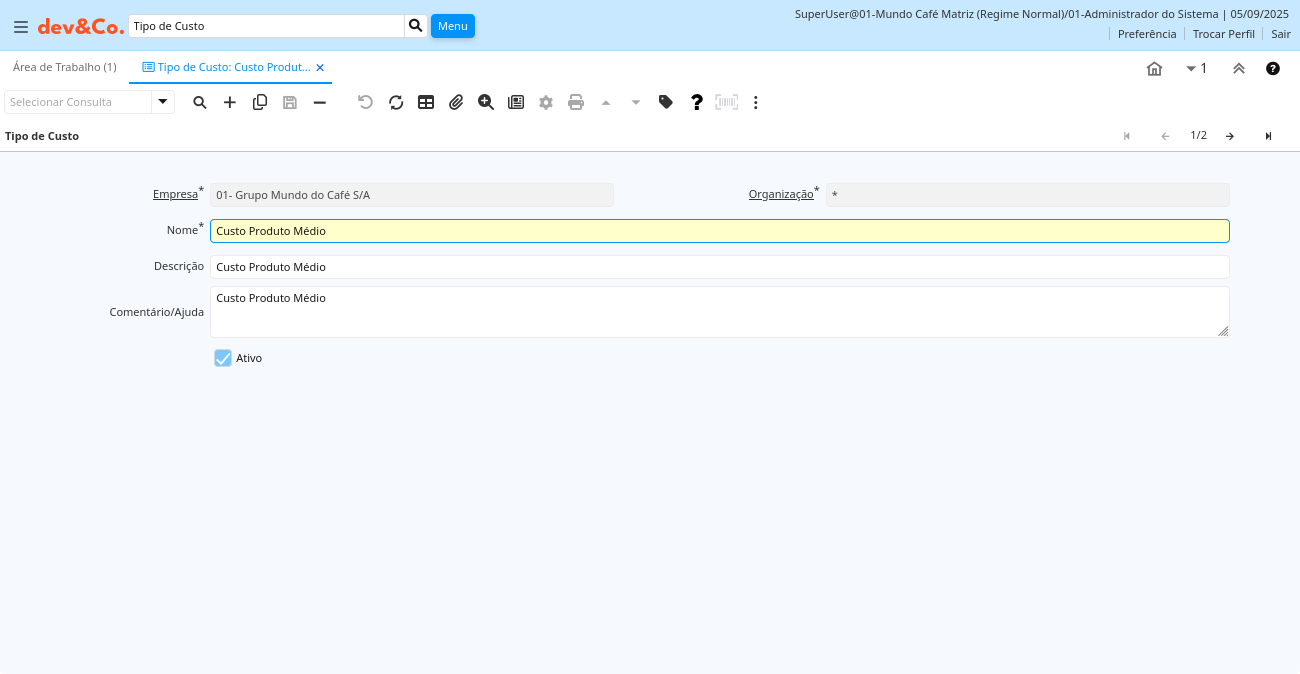Image resolution: width=1300 pixels, height=674 pixels.
Task: Close the Tipo de Custo tab
Action: click(x=320, y=67)
